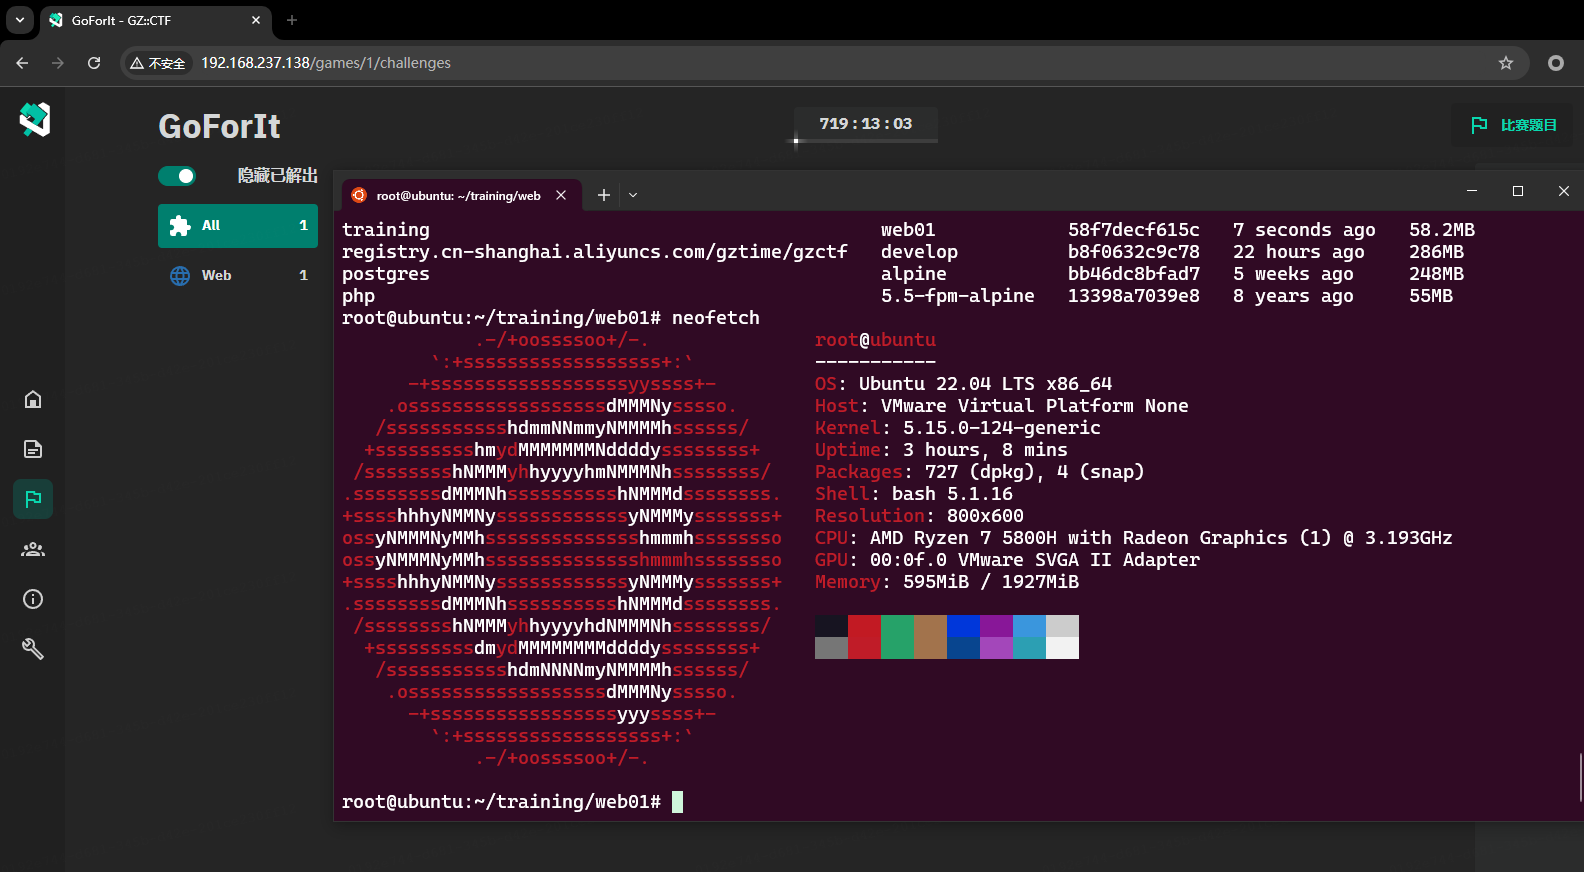Image resolution: width=1584 pixels, height=872 pixels.
Task: Close the terminal window
Action: pos(1563,191)
